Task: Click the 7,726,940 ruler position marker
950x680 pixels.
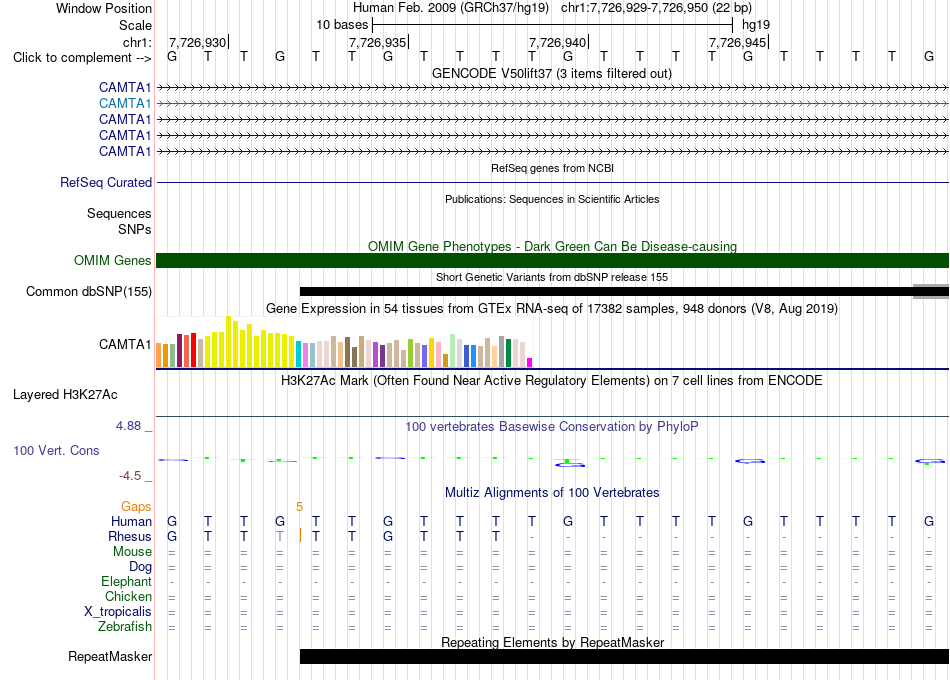Action: tap(558, 42)
